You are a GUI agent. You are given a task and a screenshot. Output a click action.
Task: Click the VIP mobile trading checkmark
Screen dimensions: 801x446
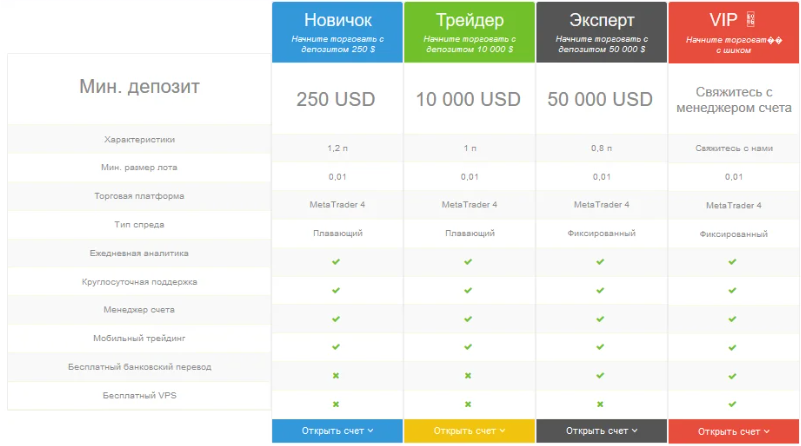[733, 347]
